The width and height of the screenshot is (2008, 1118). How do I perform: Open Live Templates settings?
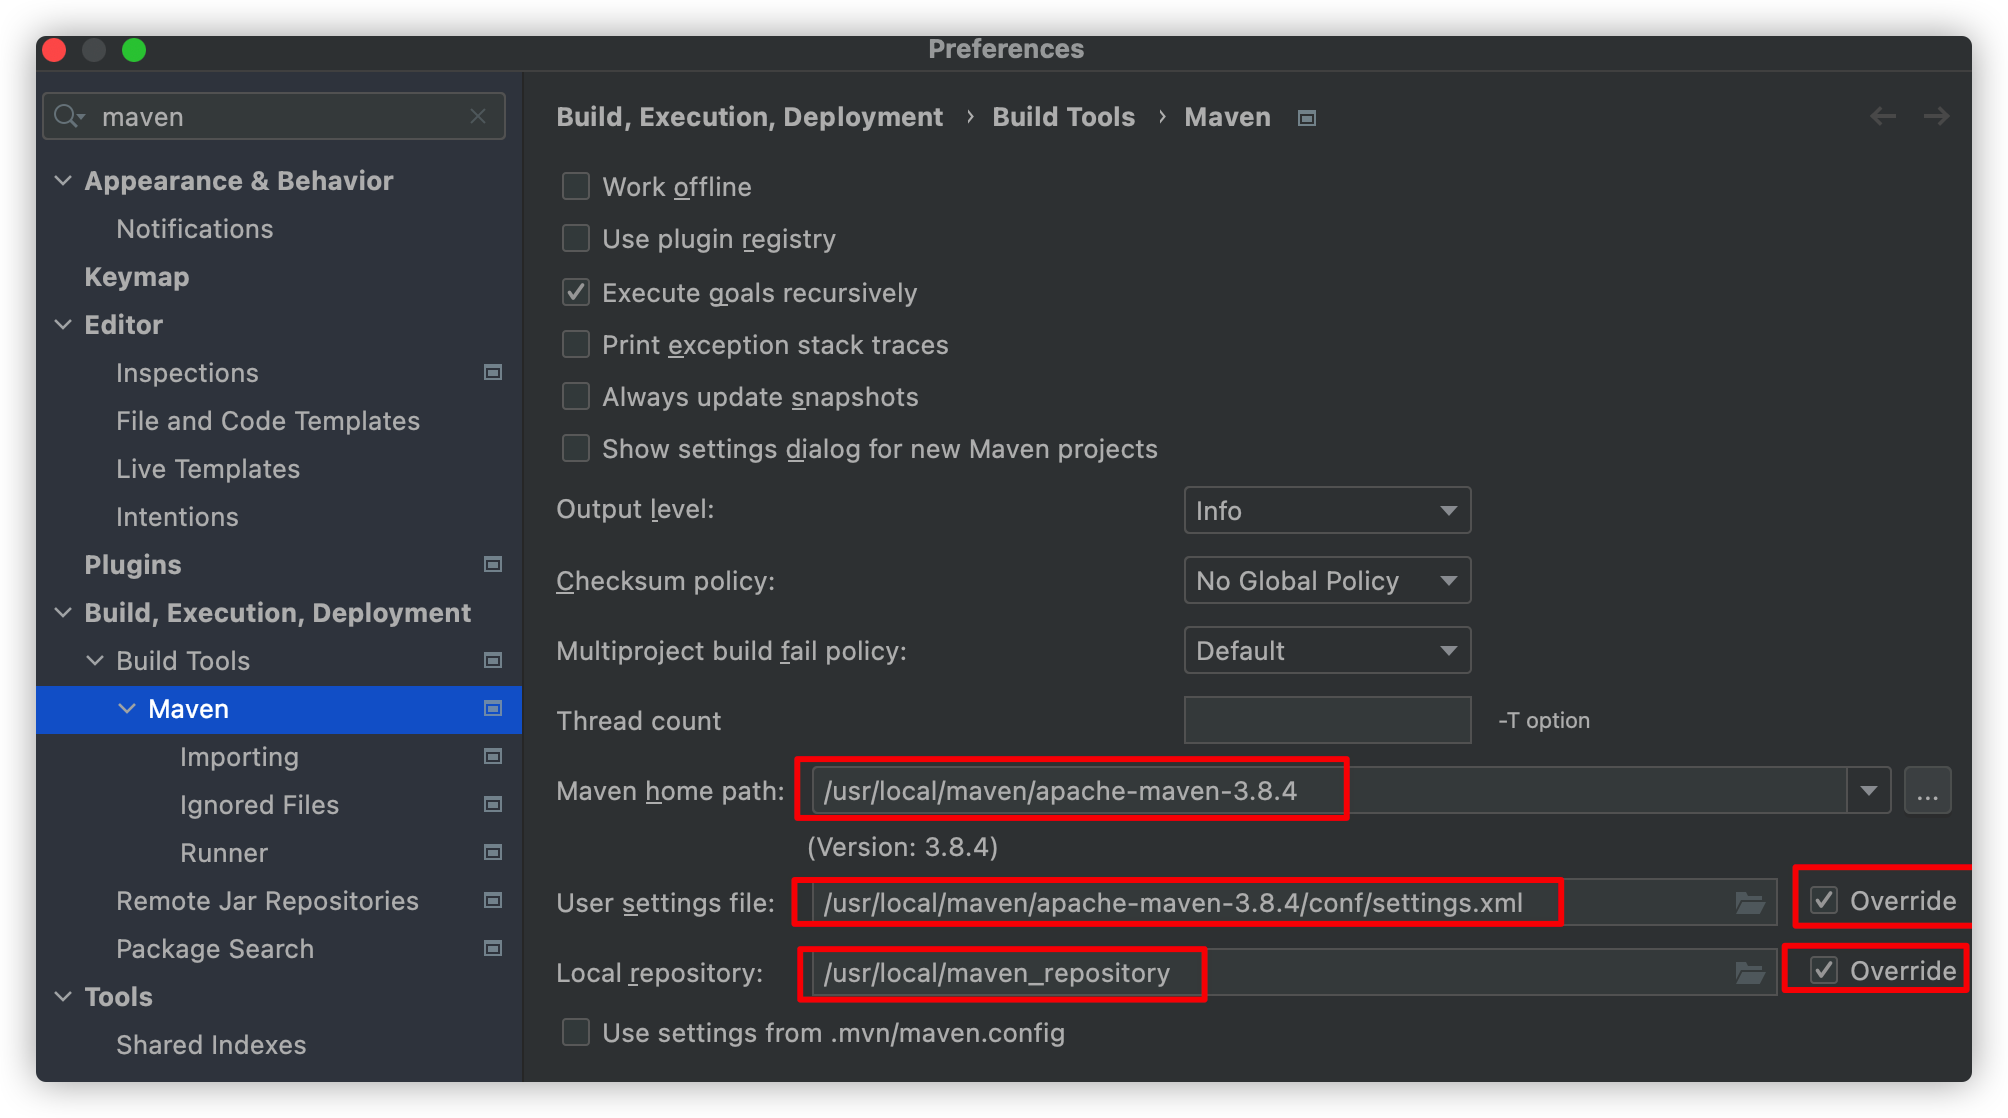208,469
